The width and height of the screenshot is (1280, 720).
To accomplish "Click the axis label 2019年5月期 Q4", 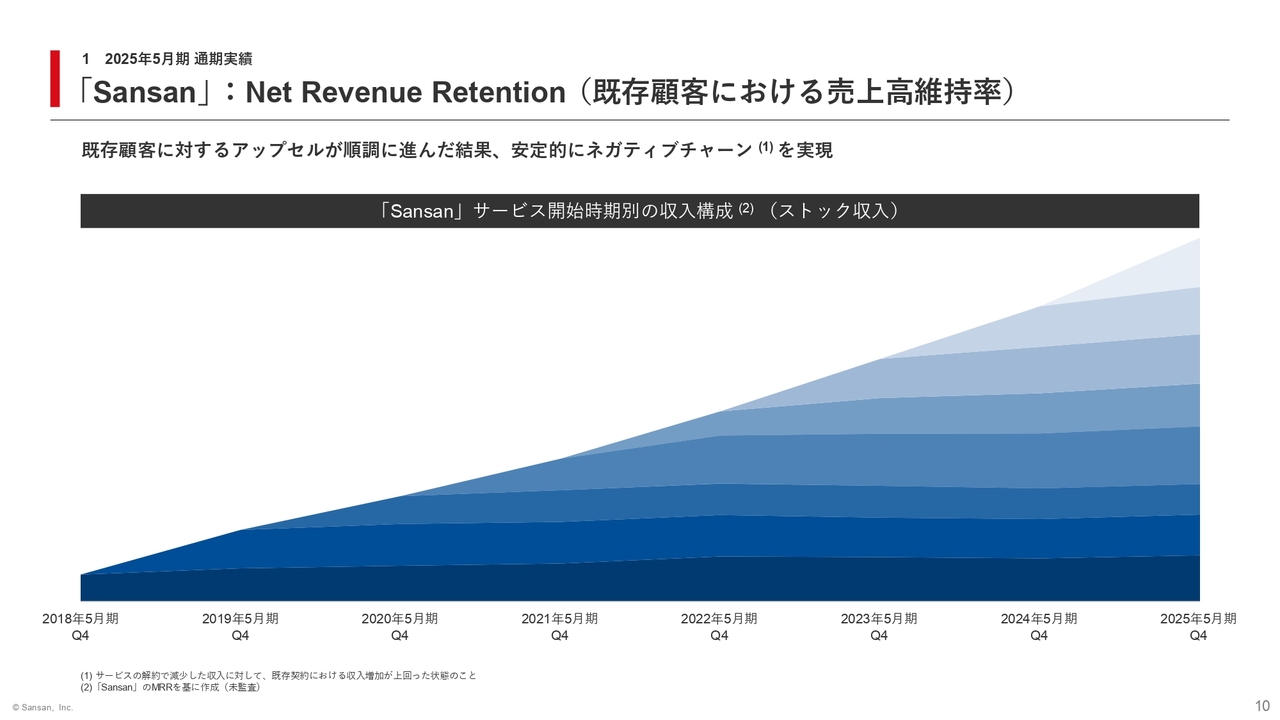I will pos(240,627).
